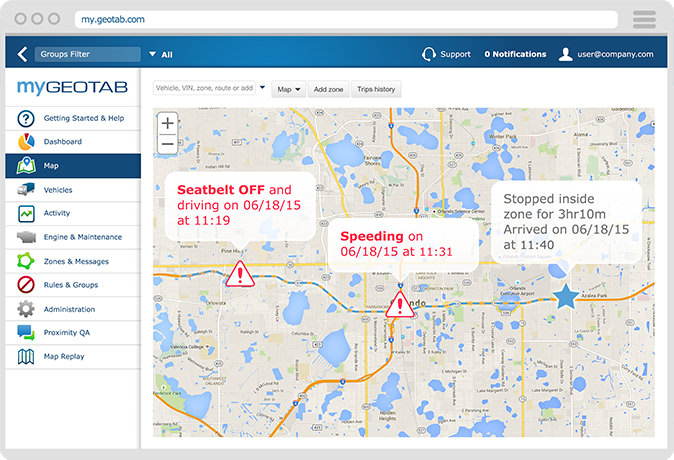Open the Getting Started & Help question icon

pyautogui.click(x=26, y=118)
